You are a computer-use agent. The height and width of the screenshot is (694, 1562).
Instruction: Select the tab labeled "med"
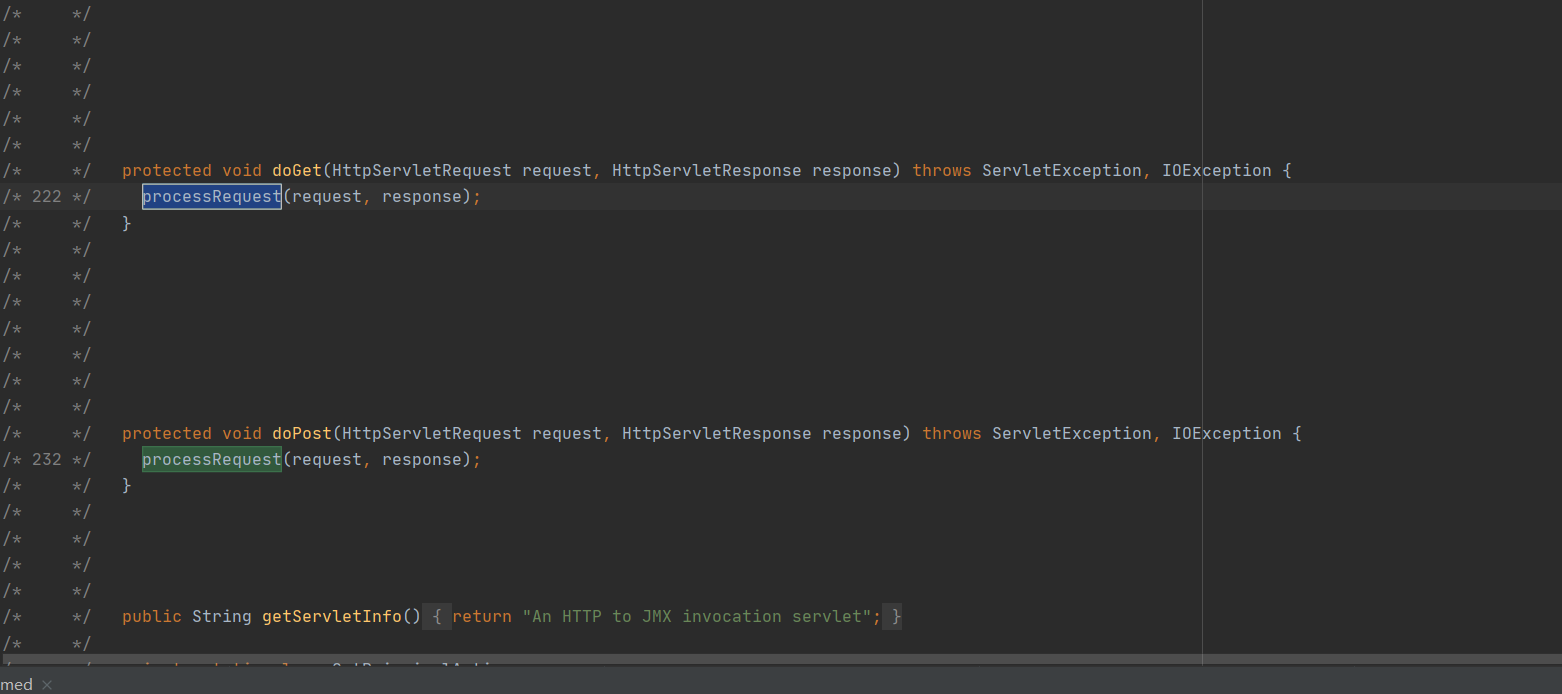tap(17, 685)
